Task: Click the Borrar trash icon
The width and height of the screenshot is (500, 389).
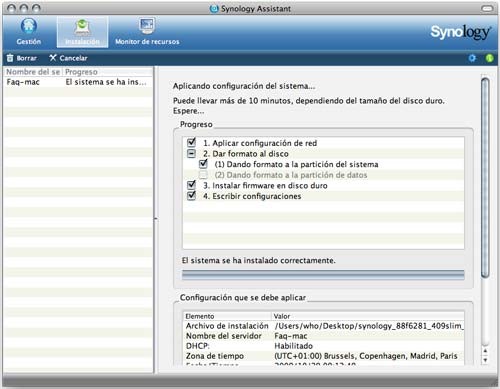Action: coord(10,58)
